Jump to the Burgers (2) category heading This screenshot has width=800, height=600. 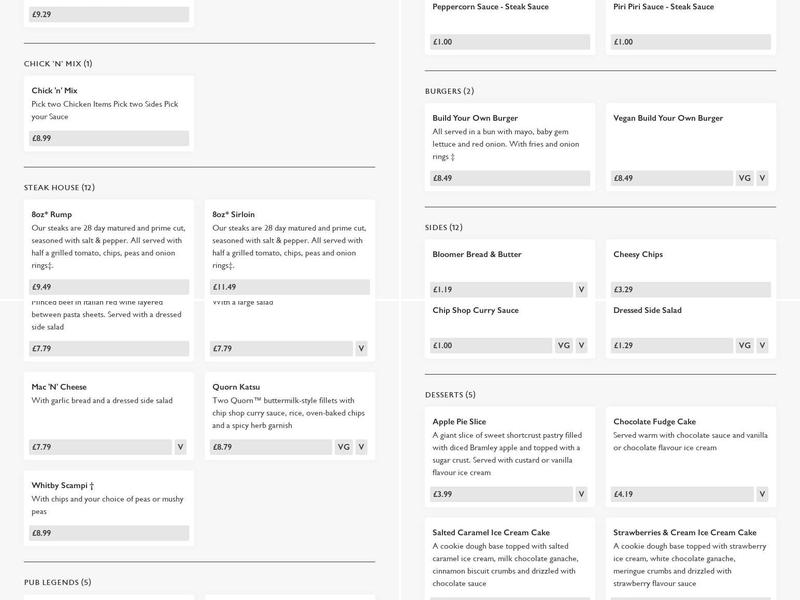[x=449, y=92]
